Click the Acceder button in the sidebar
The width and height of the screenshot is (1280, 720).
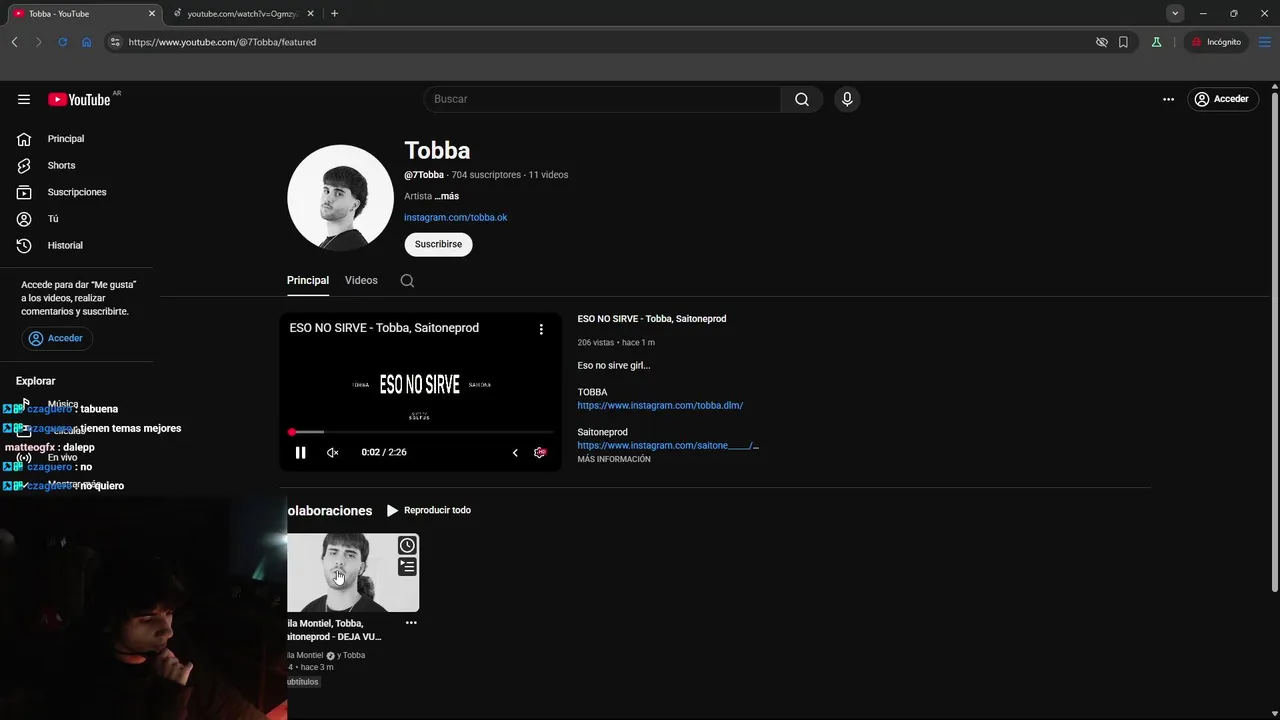(56, 338)
